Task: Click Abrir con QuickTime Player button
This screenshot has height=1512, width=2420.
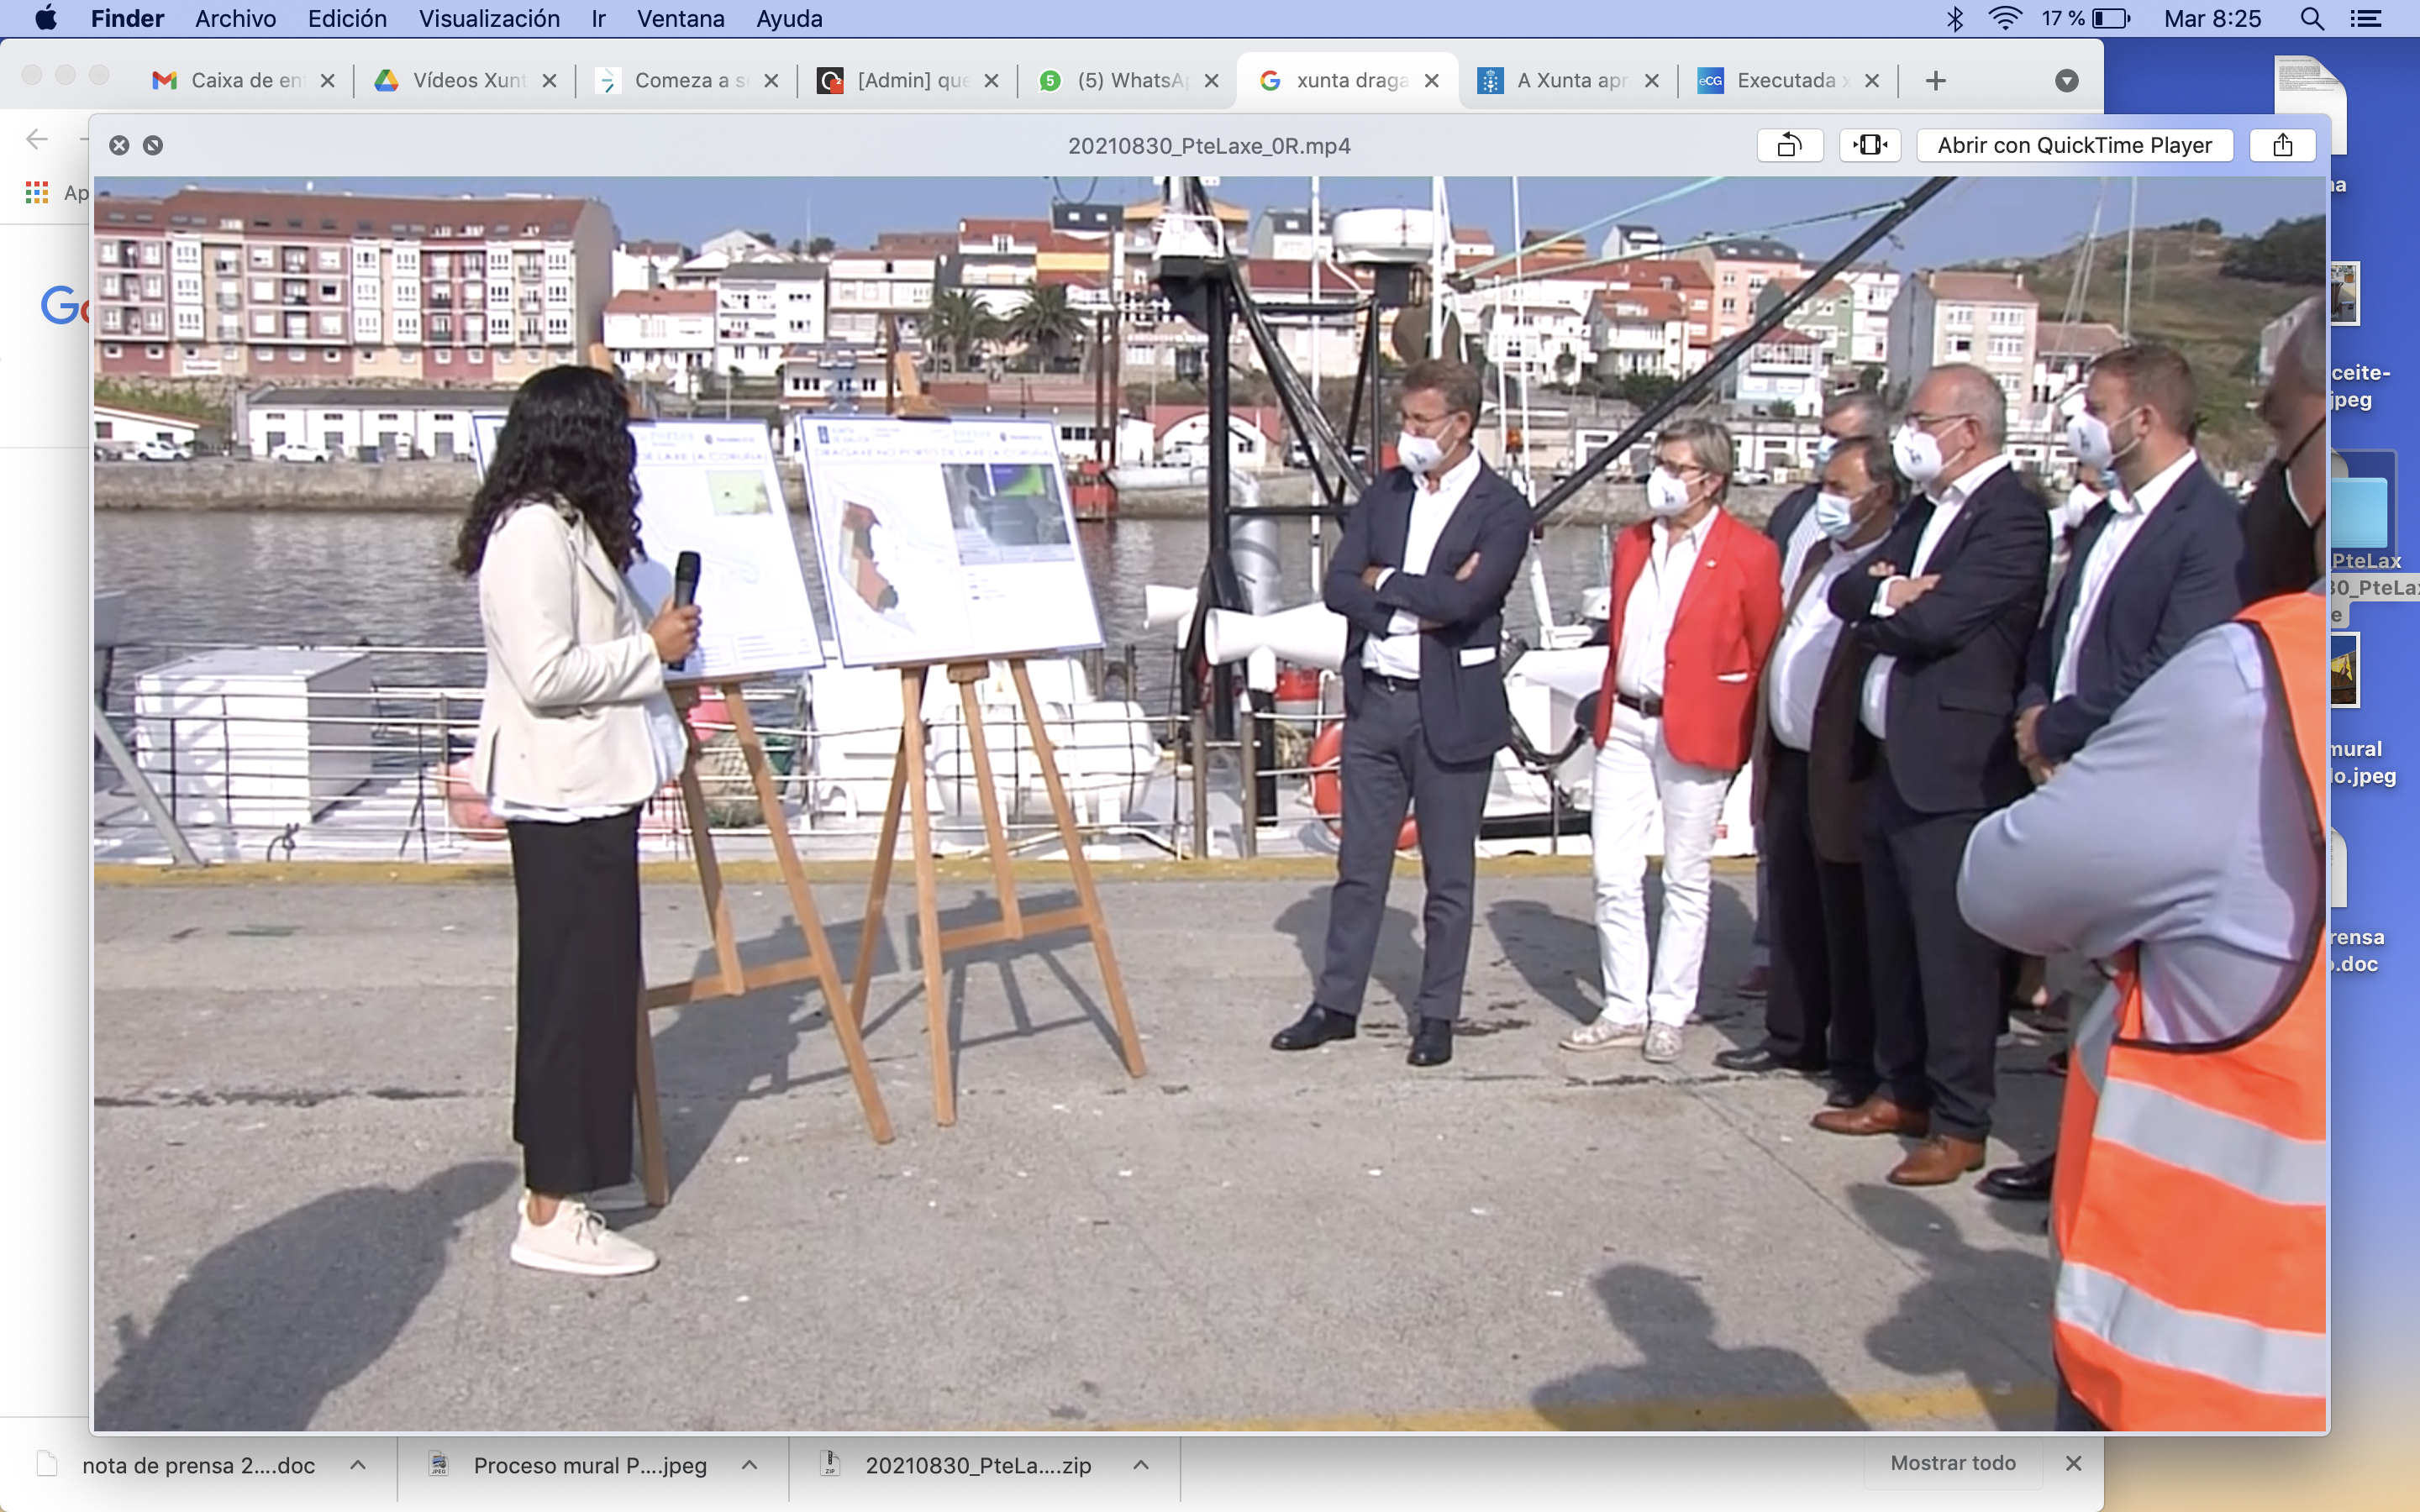Action: 2074,145
